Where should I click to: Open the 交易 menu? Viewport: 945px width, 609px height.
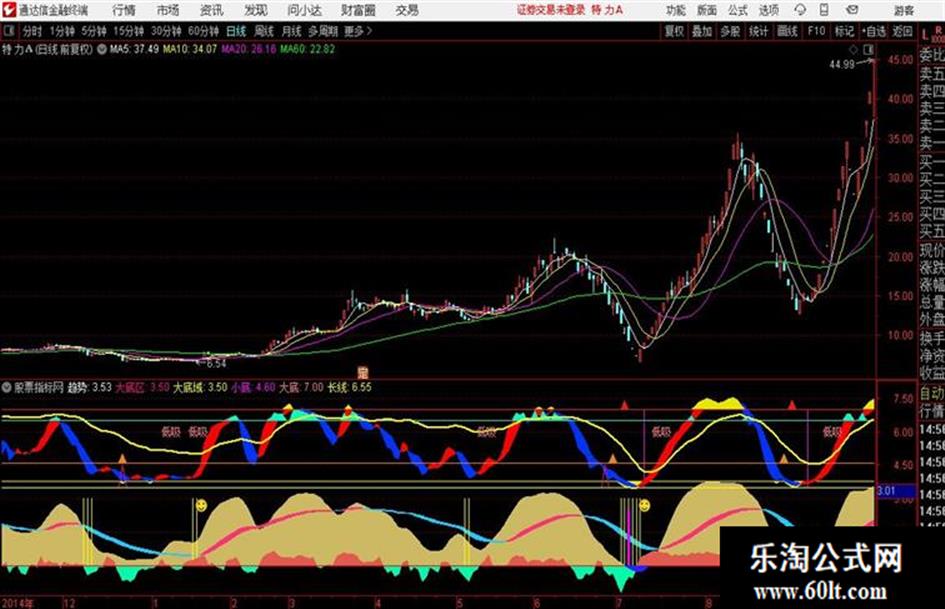pos(407,10)
